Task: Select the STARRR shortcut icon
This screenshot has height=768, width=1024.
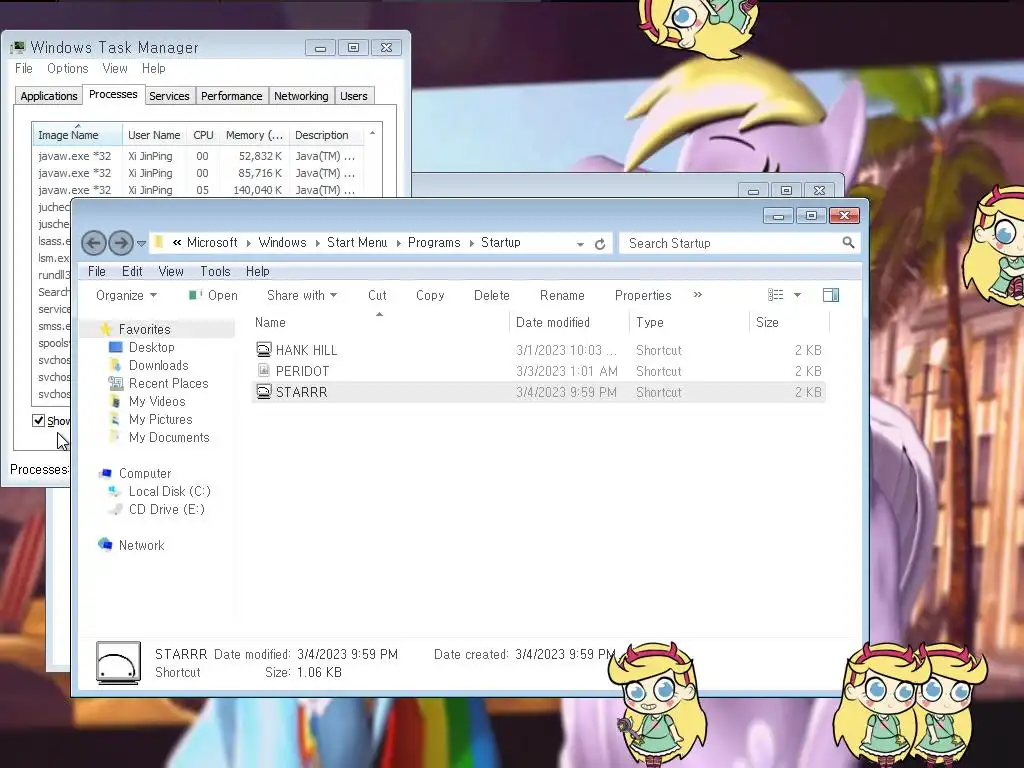Action: (263, 391)
